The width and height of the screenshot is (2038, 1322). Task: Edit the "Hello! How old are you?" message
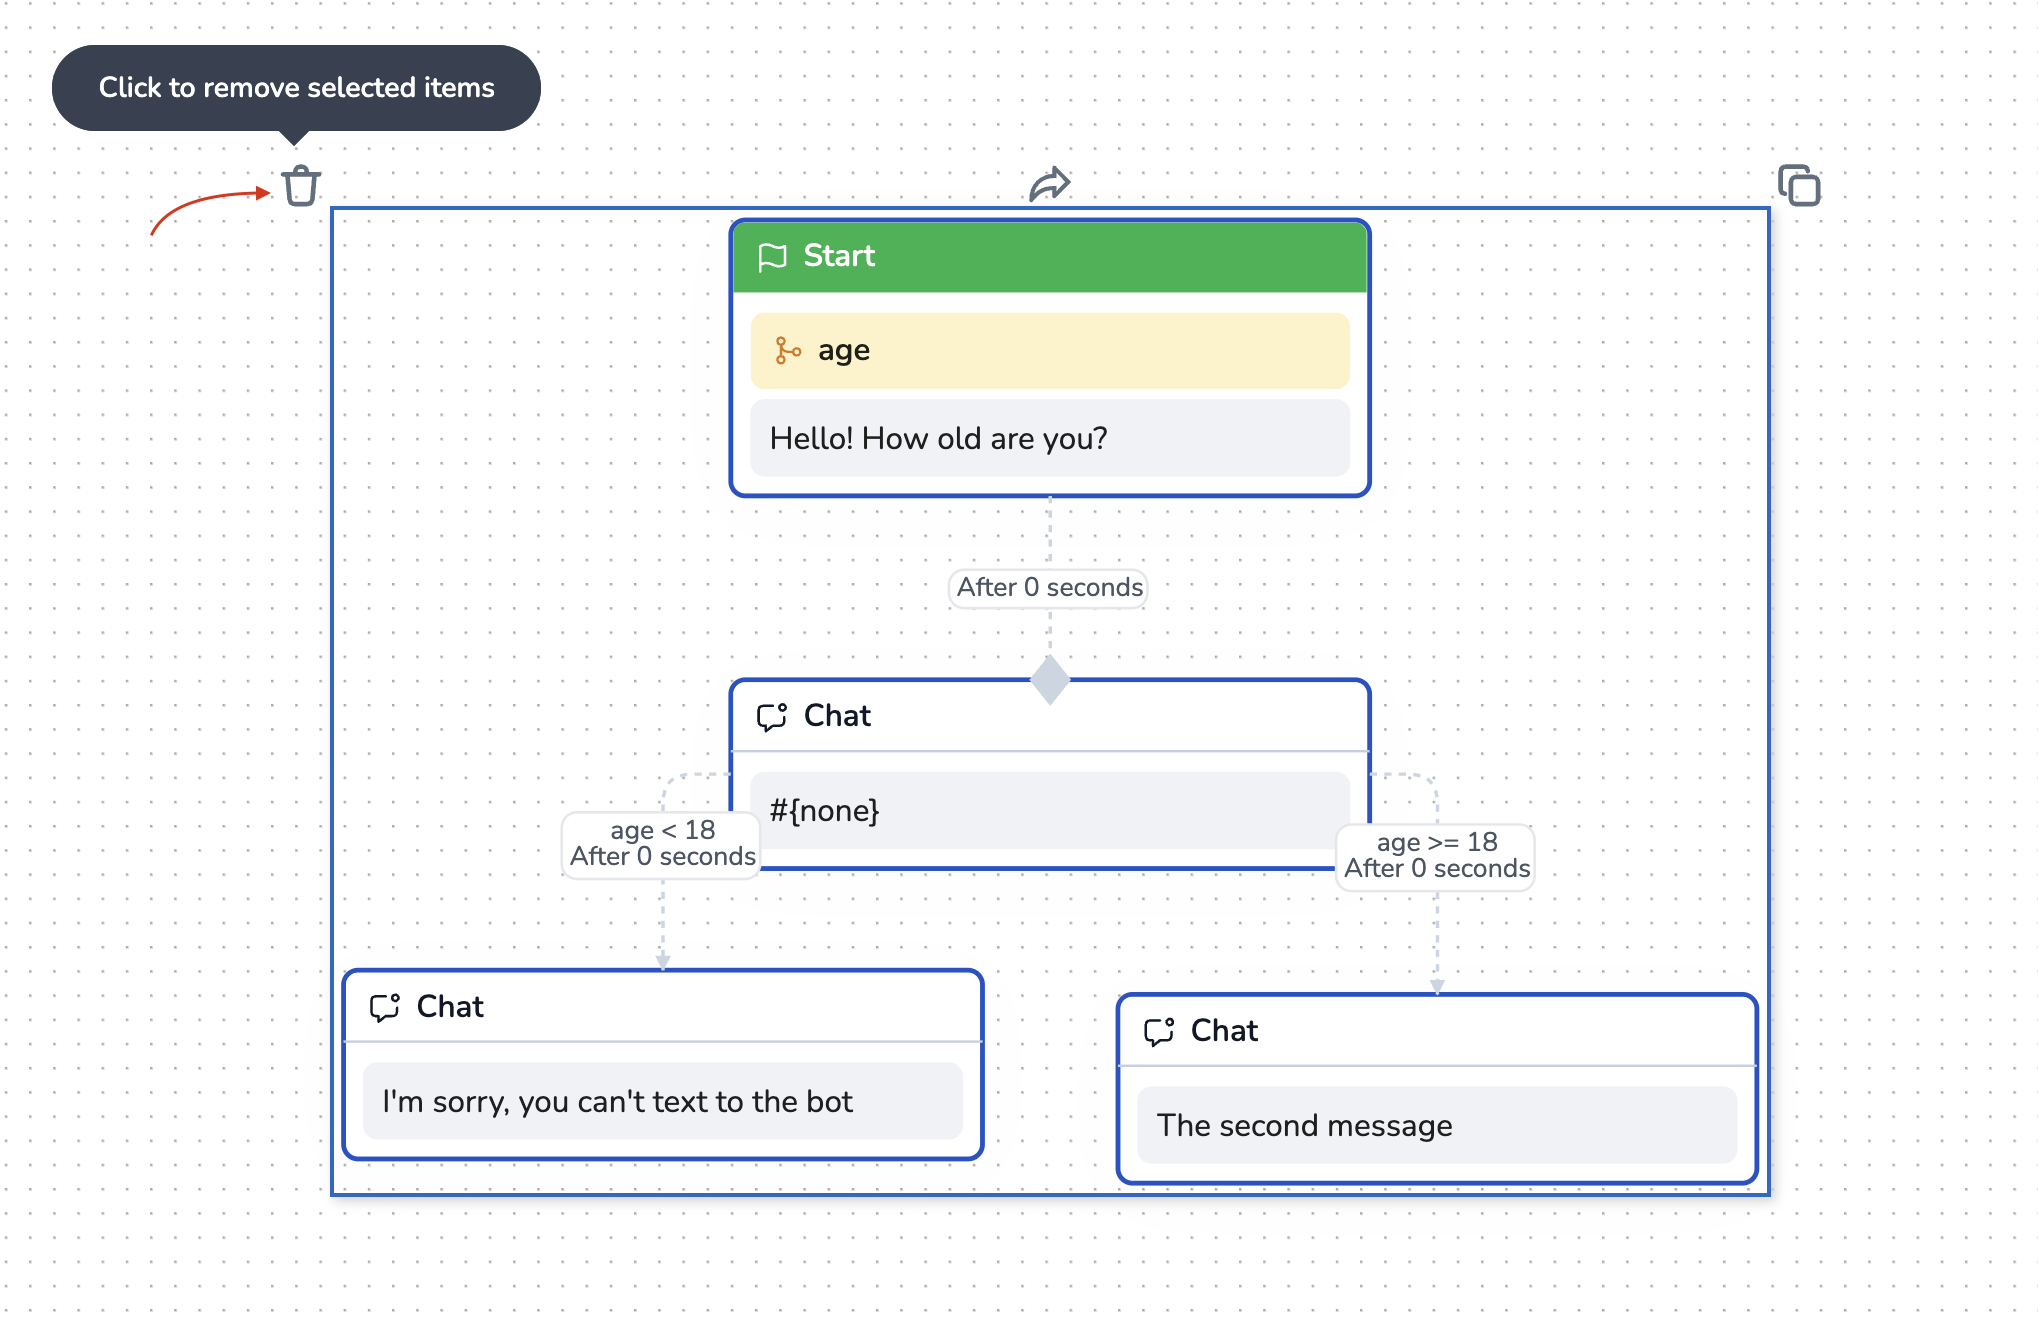1050,439
